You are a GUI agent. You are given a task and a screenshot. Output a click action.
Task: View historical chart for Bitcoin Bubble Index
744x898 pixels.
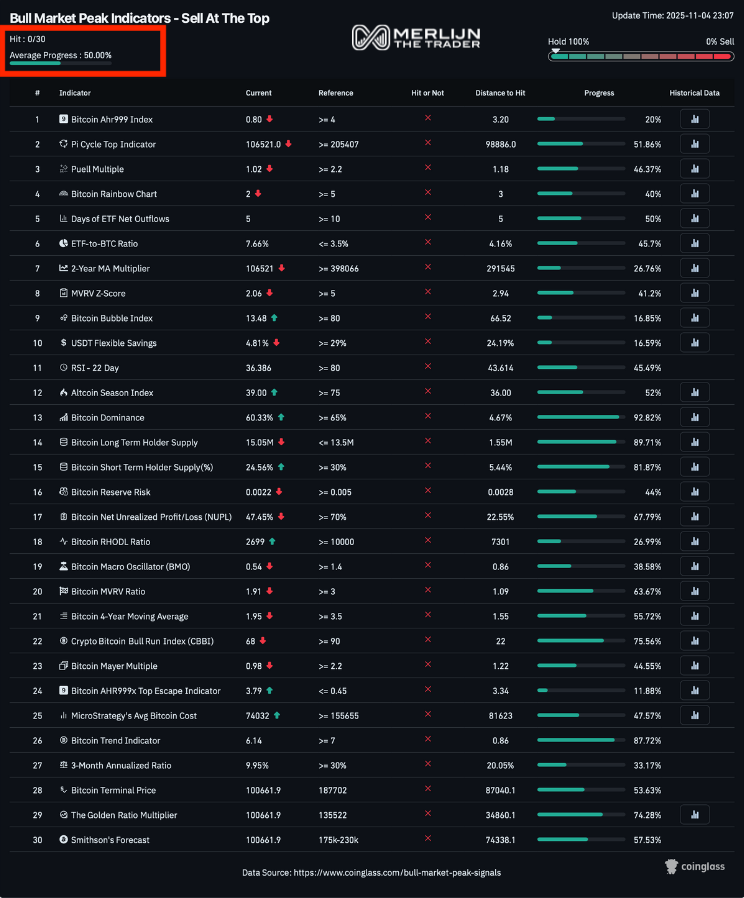tap(694, 318)
